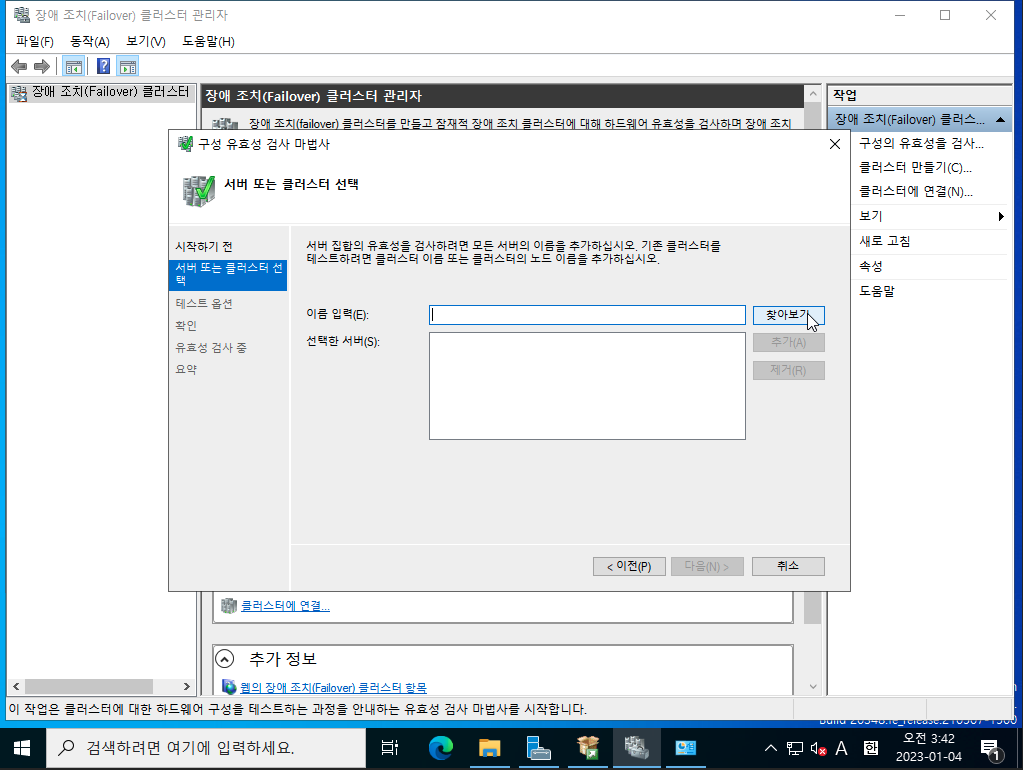
Task: Expand the 보기 submenu arrow in actions
Action: coord(1001,217)
